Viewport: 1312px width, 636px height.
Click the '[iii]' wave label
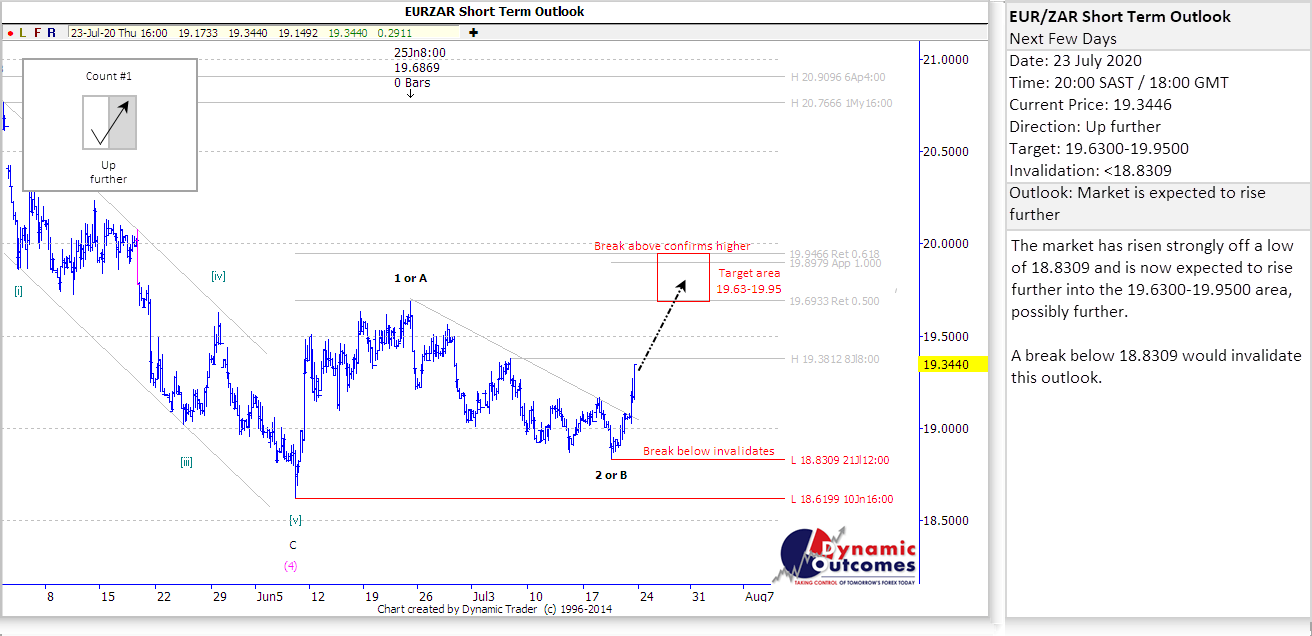[x=186, y=462]
